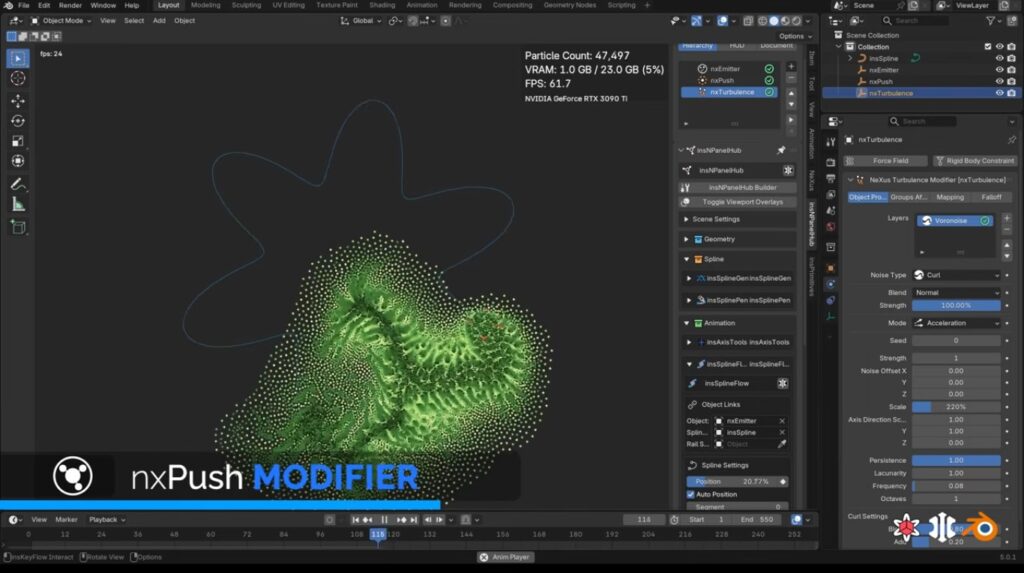Toggle the Voronoise layer checkmark

(x=985, y=221)
